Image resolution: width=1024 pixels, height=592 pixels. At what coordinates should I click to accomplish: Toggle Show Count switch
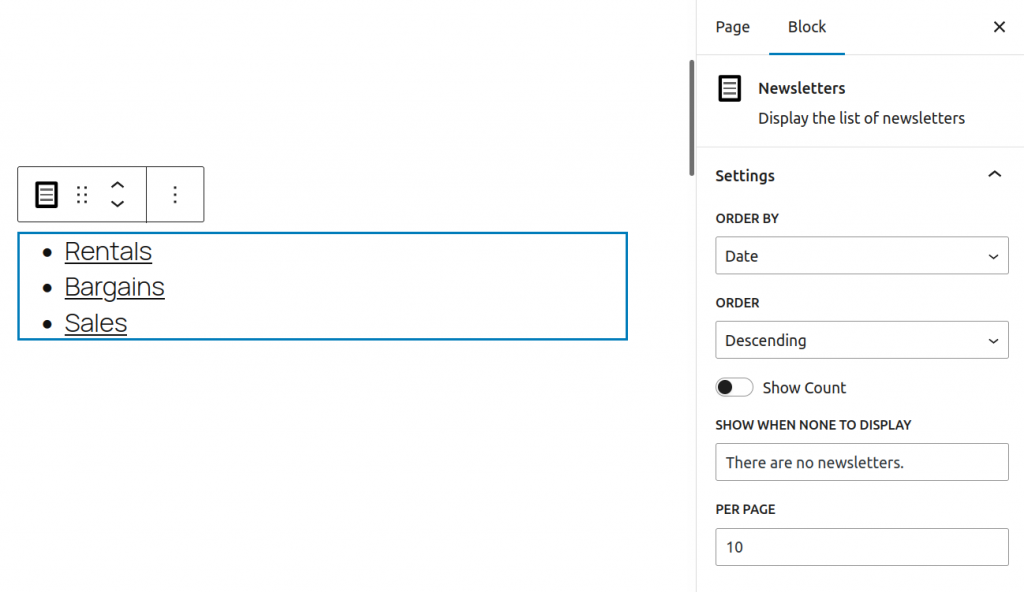(734, 387)
